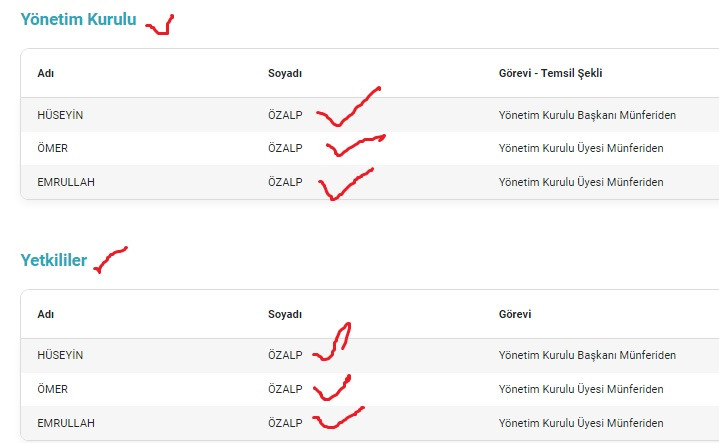Select HÜSEYİN in the Yönetim Kurulu table

60,115
